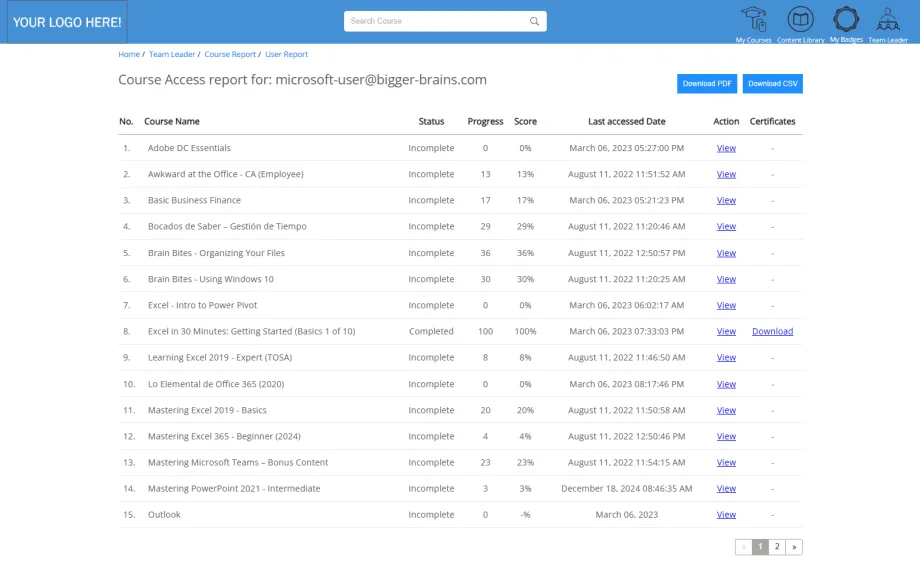Screen dimensions: 920x565
Task: Click the Download CSV button
Action: [x=773, y=83]
